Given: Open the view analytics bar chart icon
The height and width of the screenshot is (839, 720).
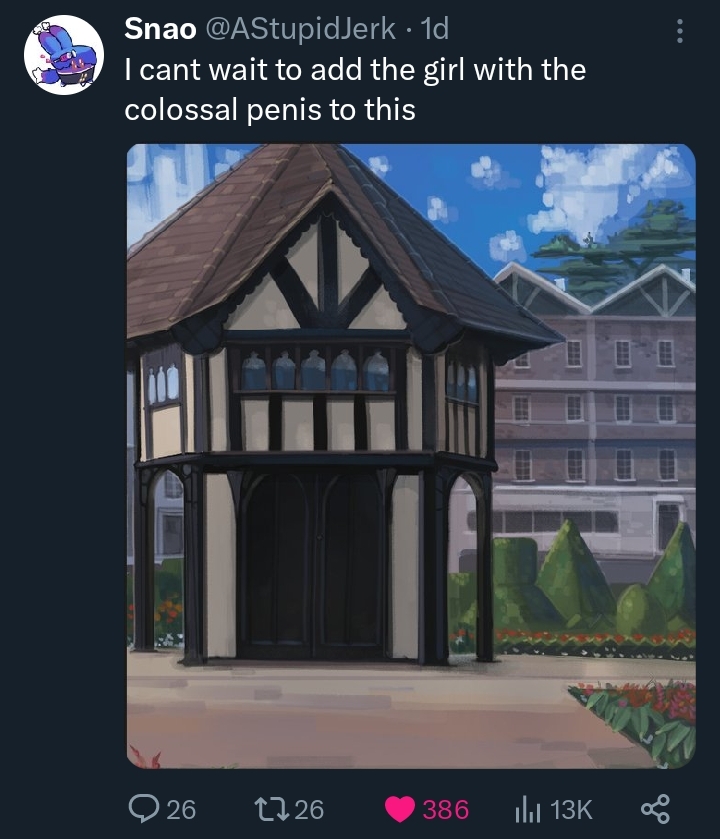Looking at the screenshot, I should pyautogui.click(x=527, y=809).
